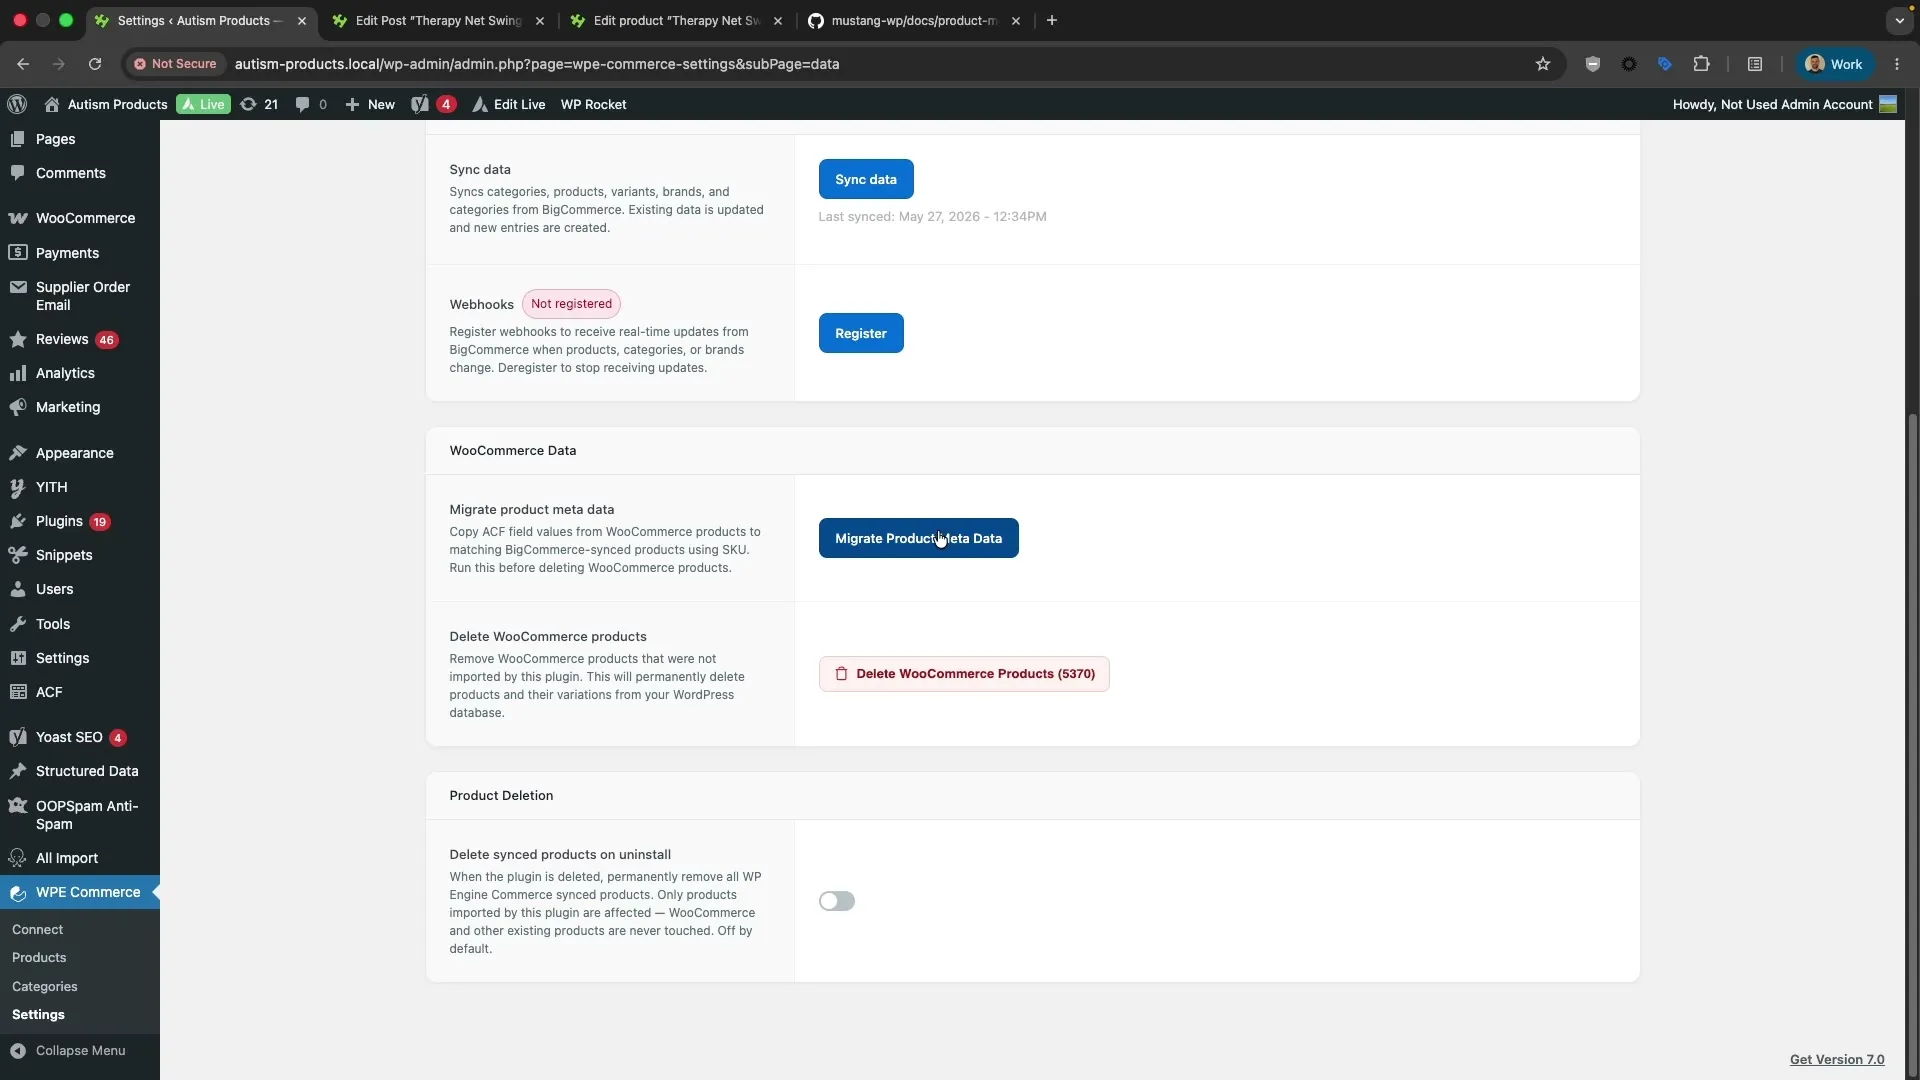Viewport: 1920px width, 1080px height.
Task: Click Settings submenu under WPE Commerce
Action: (39, 1014)
